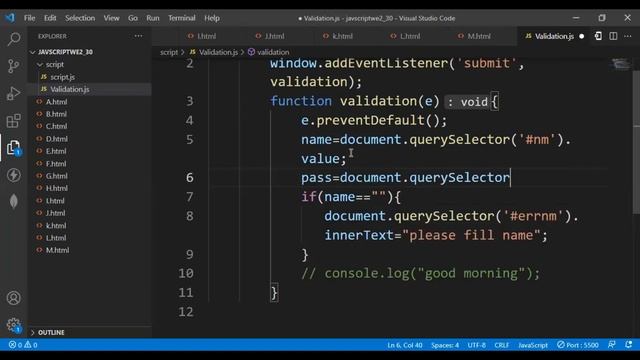
Task: Change indentation via Spaces: 4
Action: point(445,345)
